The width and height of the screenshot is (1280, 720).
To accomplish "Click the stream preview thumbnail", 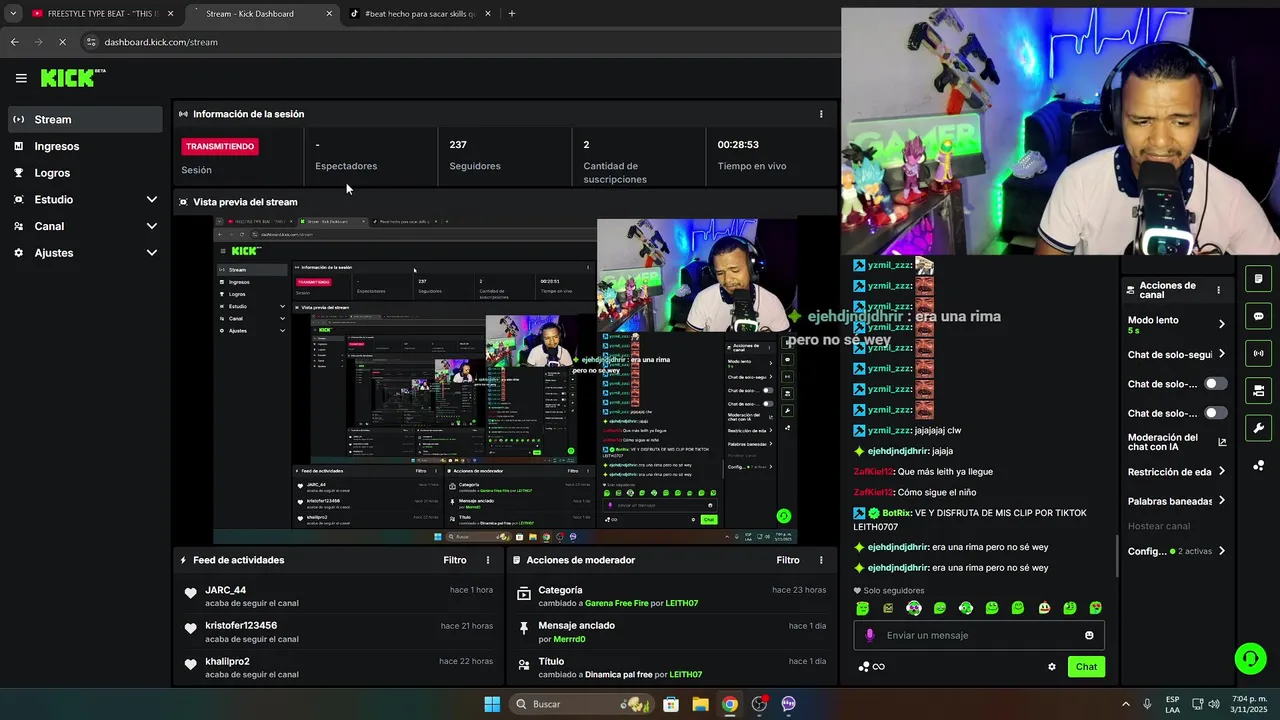I will (x=506, y=380).
